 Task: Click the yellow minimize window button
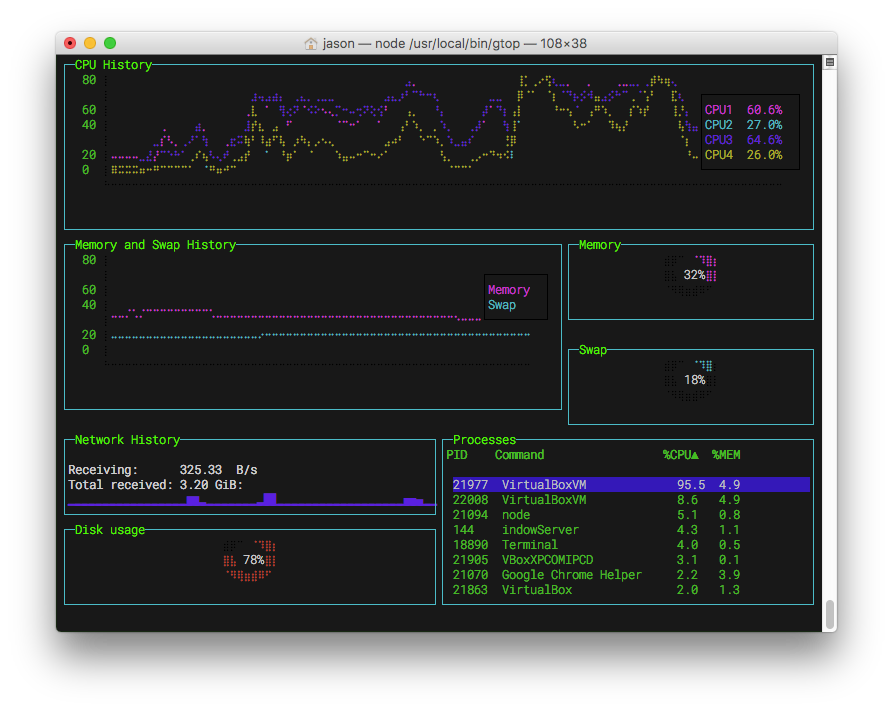tap(90, 43)
